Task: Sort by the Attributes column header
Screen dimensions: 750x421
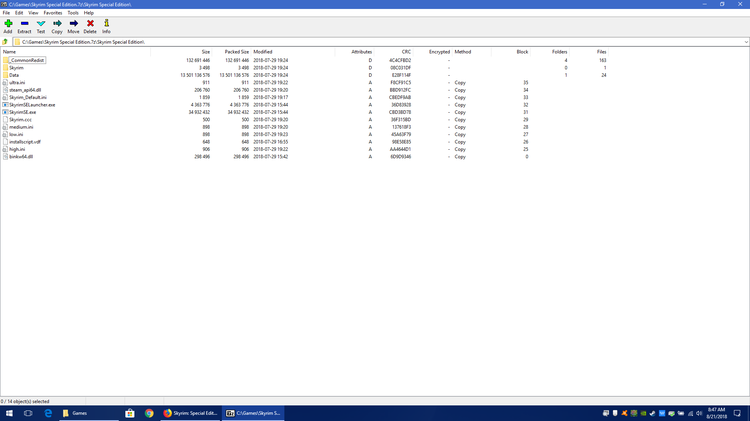Action: point(354,52)
